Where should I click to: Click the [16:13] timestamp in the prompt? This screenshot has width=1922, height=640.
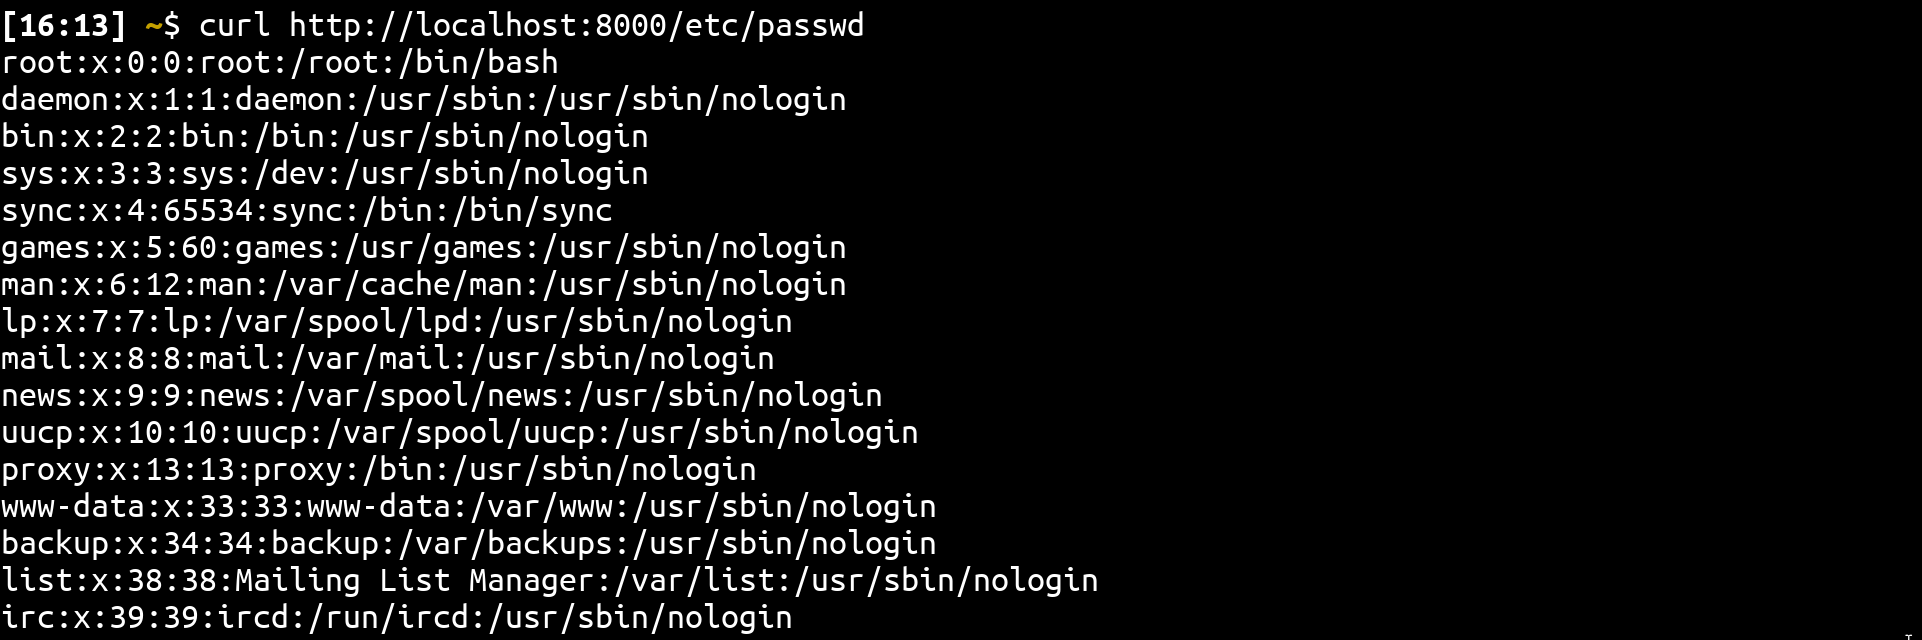click(x=64, y=25)
